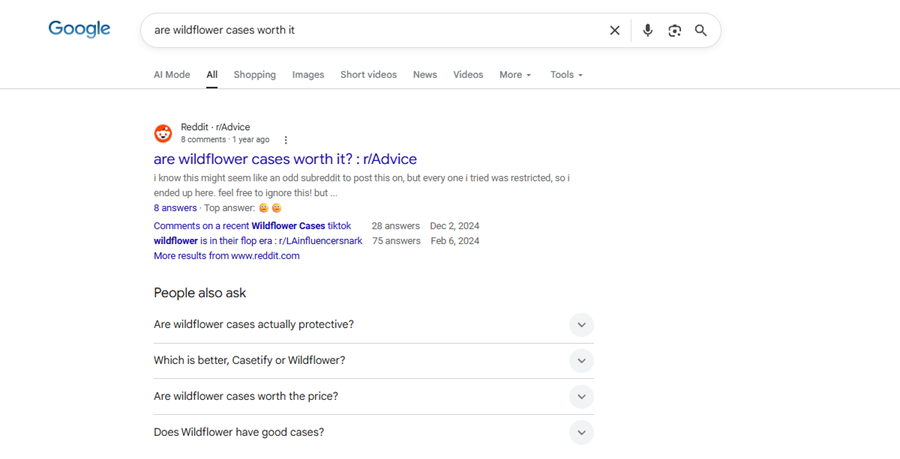Screen dimensions: 900x459
Task: Switch to the Shopping tab
Action: click(254, 75)
